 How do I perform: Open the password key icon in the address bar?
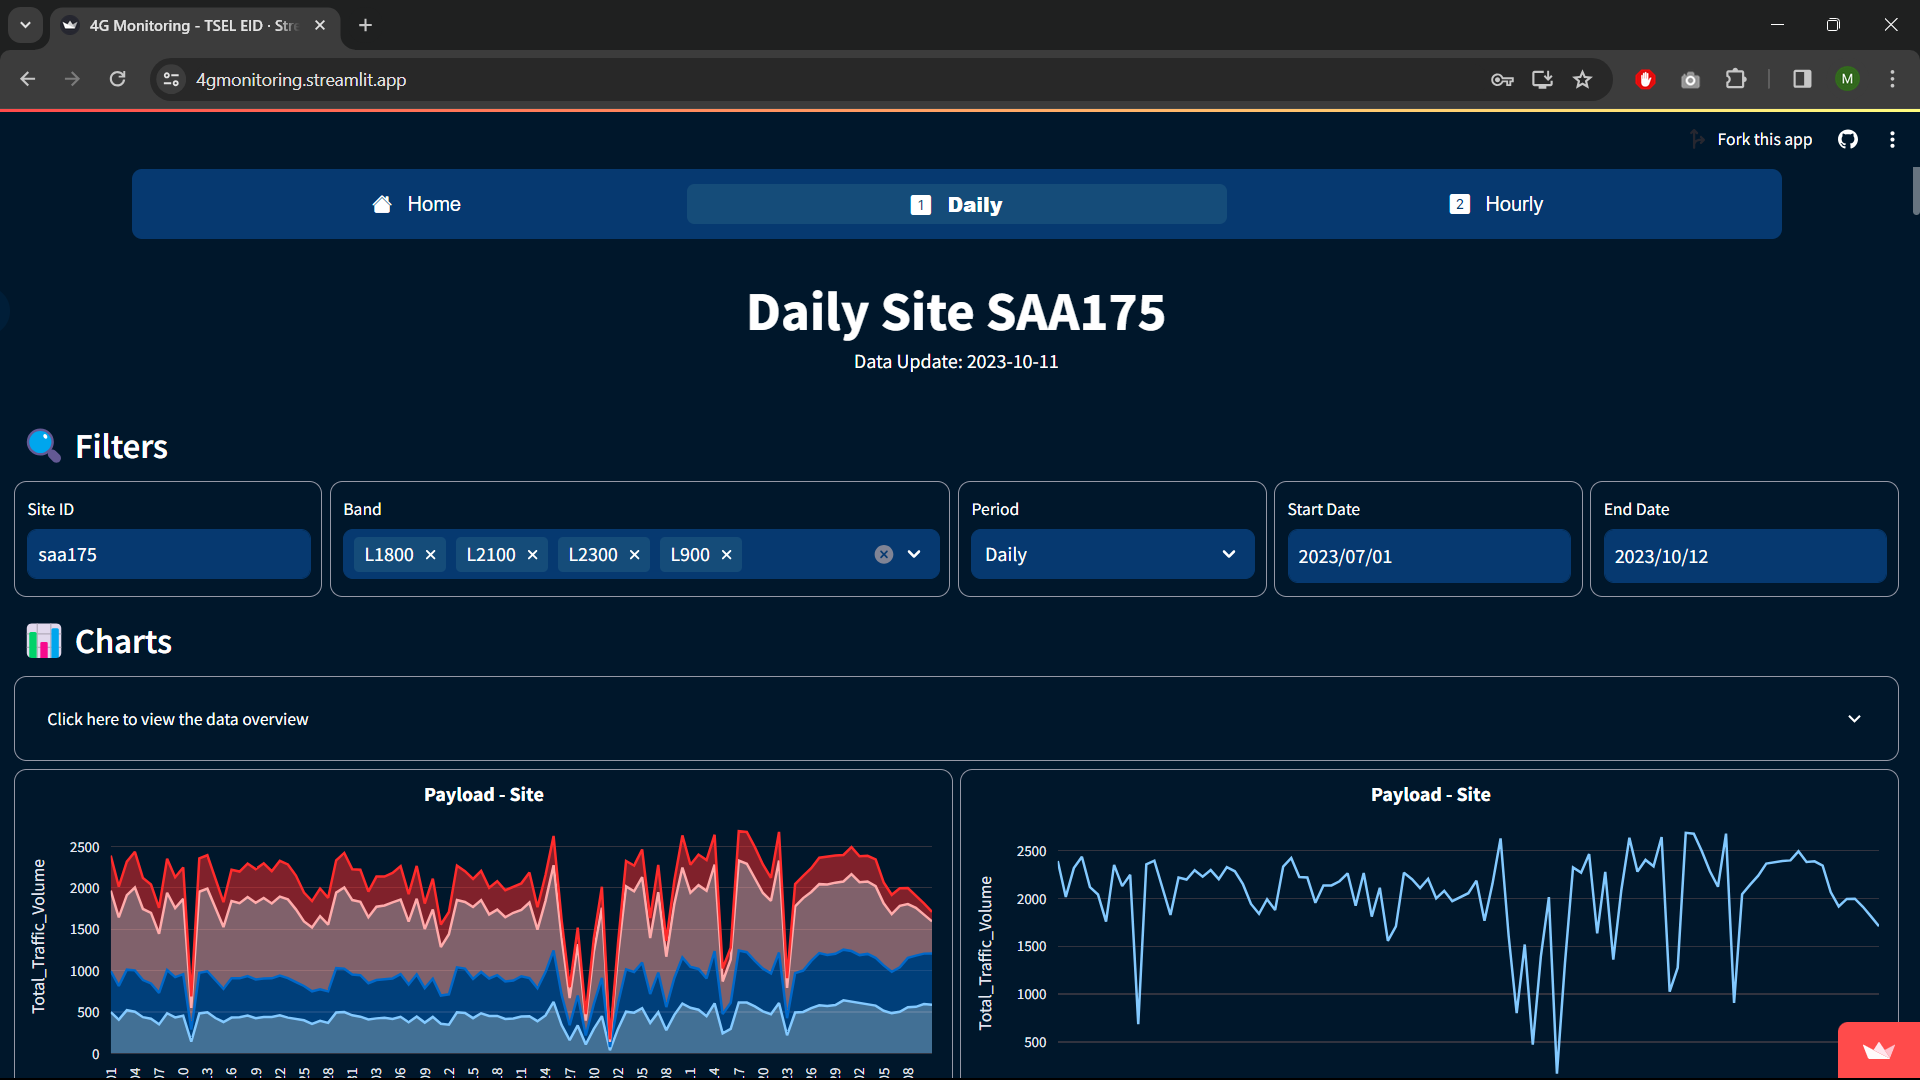1502,80
